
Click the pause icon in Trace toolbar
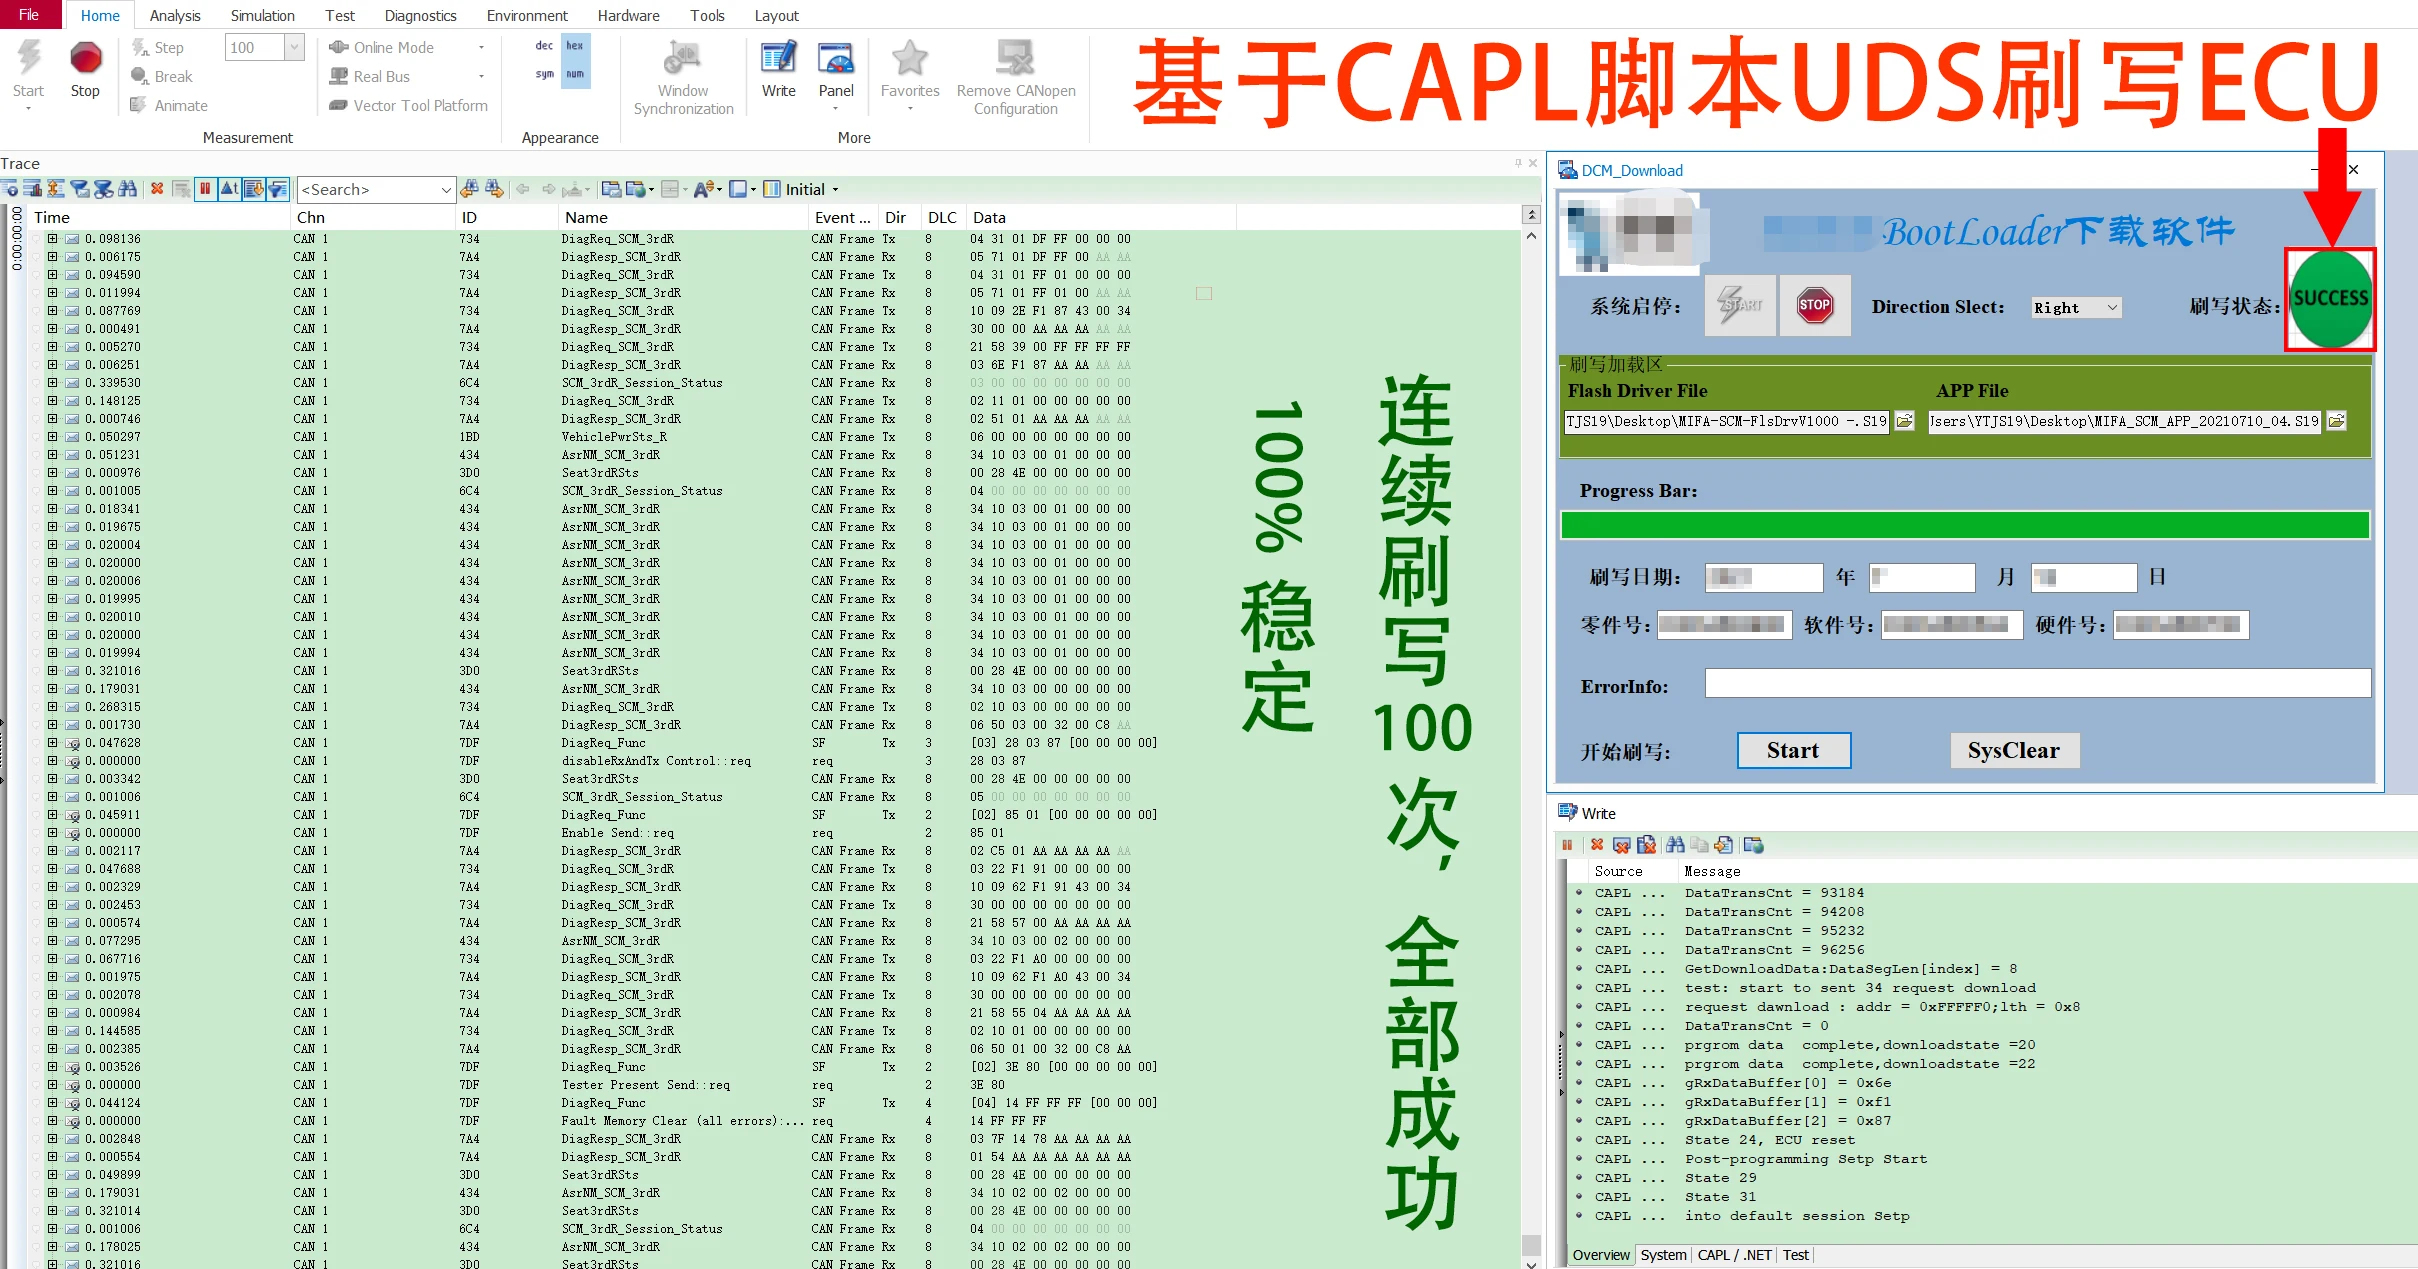[205, 188]
